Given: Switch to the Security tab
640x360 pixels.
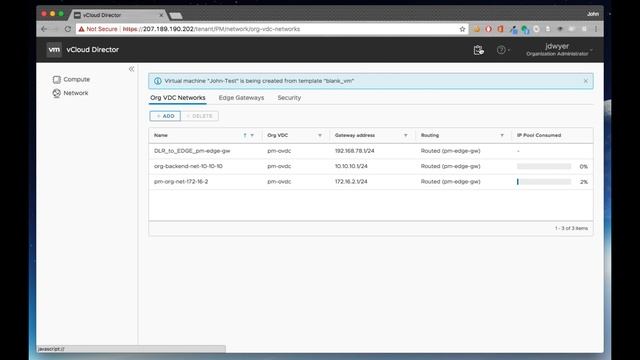Looking at the screenshot, I should [289, 98].
